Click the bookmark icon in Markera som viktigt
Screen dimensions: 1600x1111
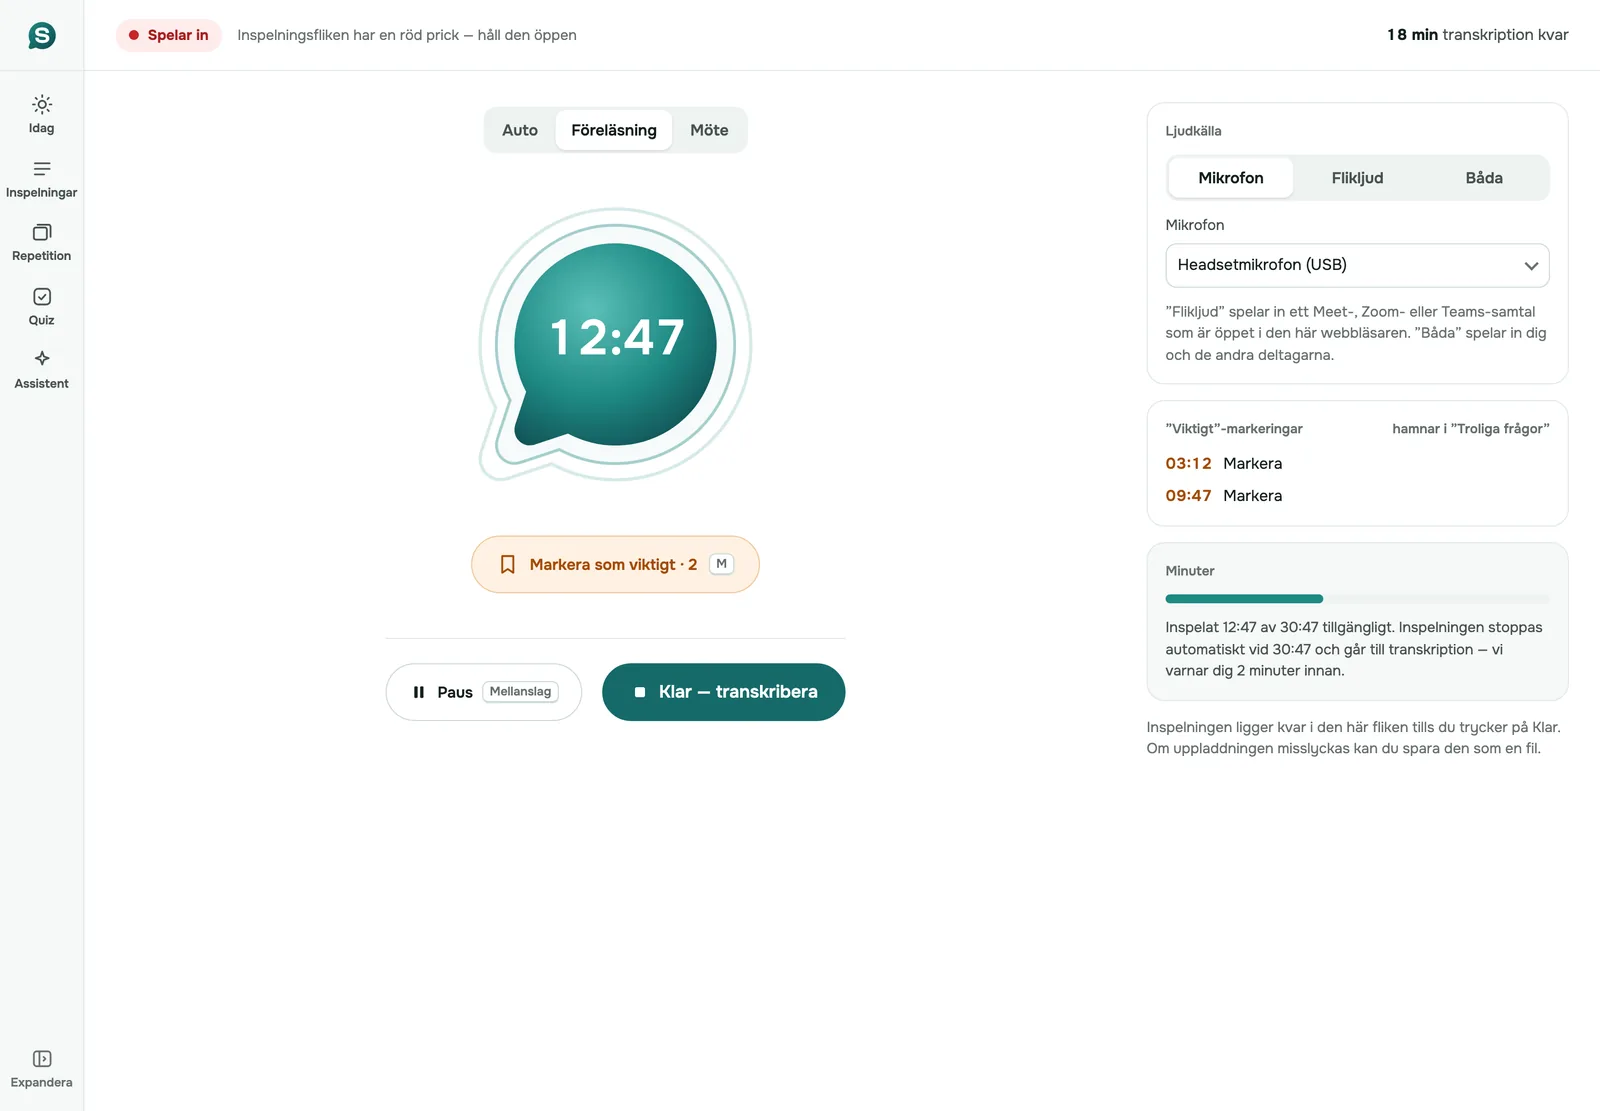[x=508, y=565]
